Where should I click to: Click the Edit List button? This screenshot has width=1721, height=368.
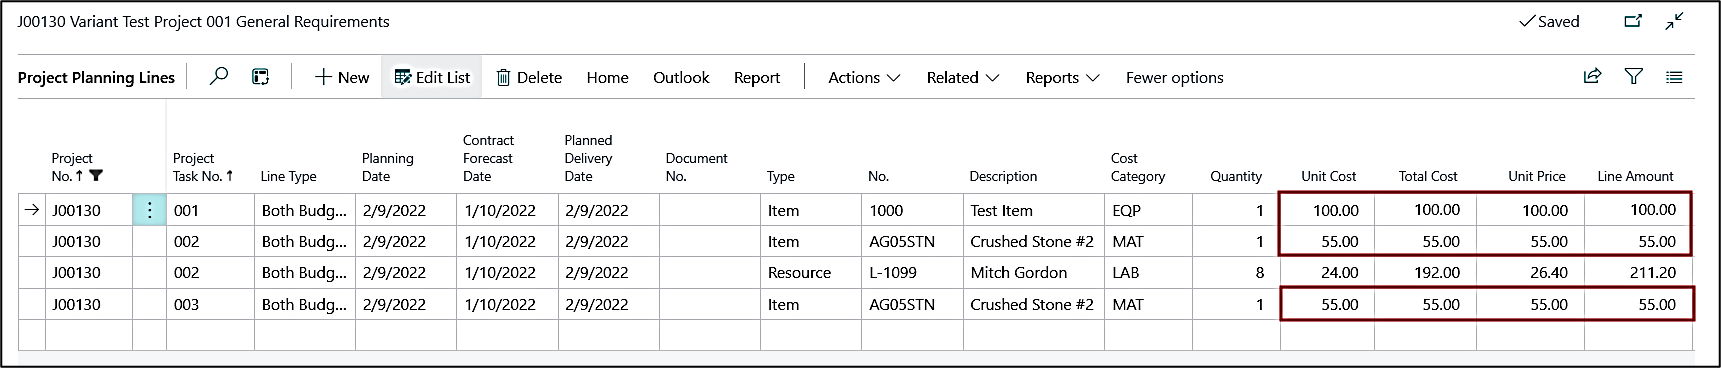point(432,77)
